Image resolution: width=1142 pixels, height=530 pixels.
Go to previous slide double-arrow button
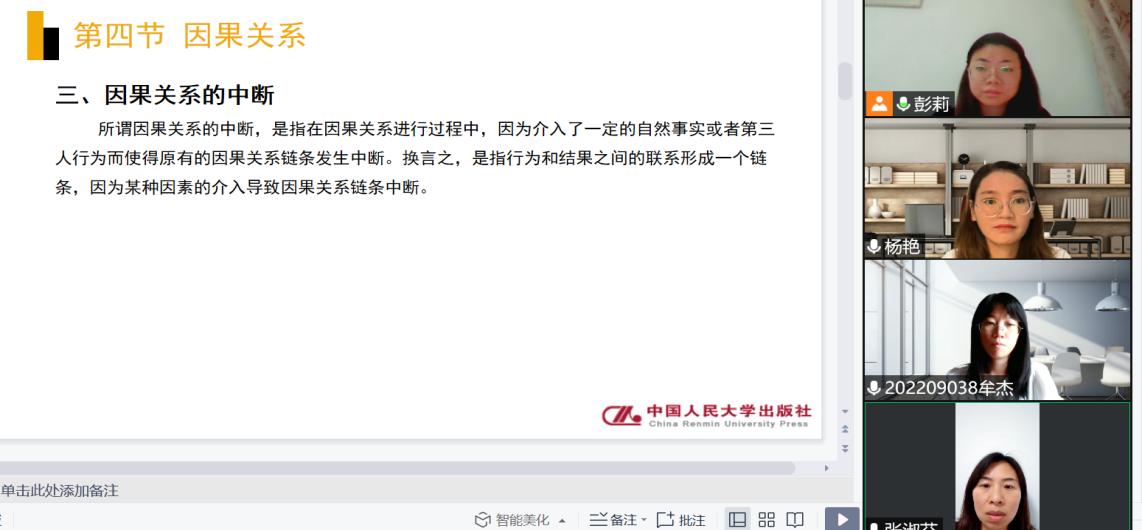tap(845, 430)
